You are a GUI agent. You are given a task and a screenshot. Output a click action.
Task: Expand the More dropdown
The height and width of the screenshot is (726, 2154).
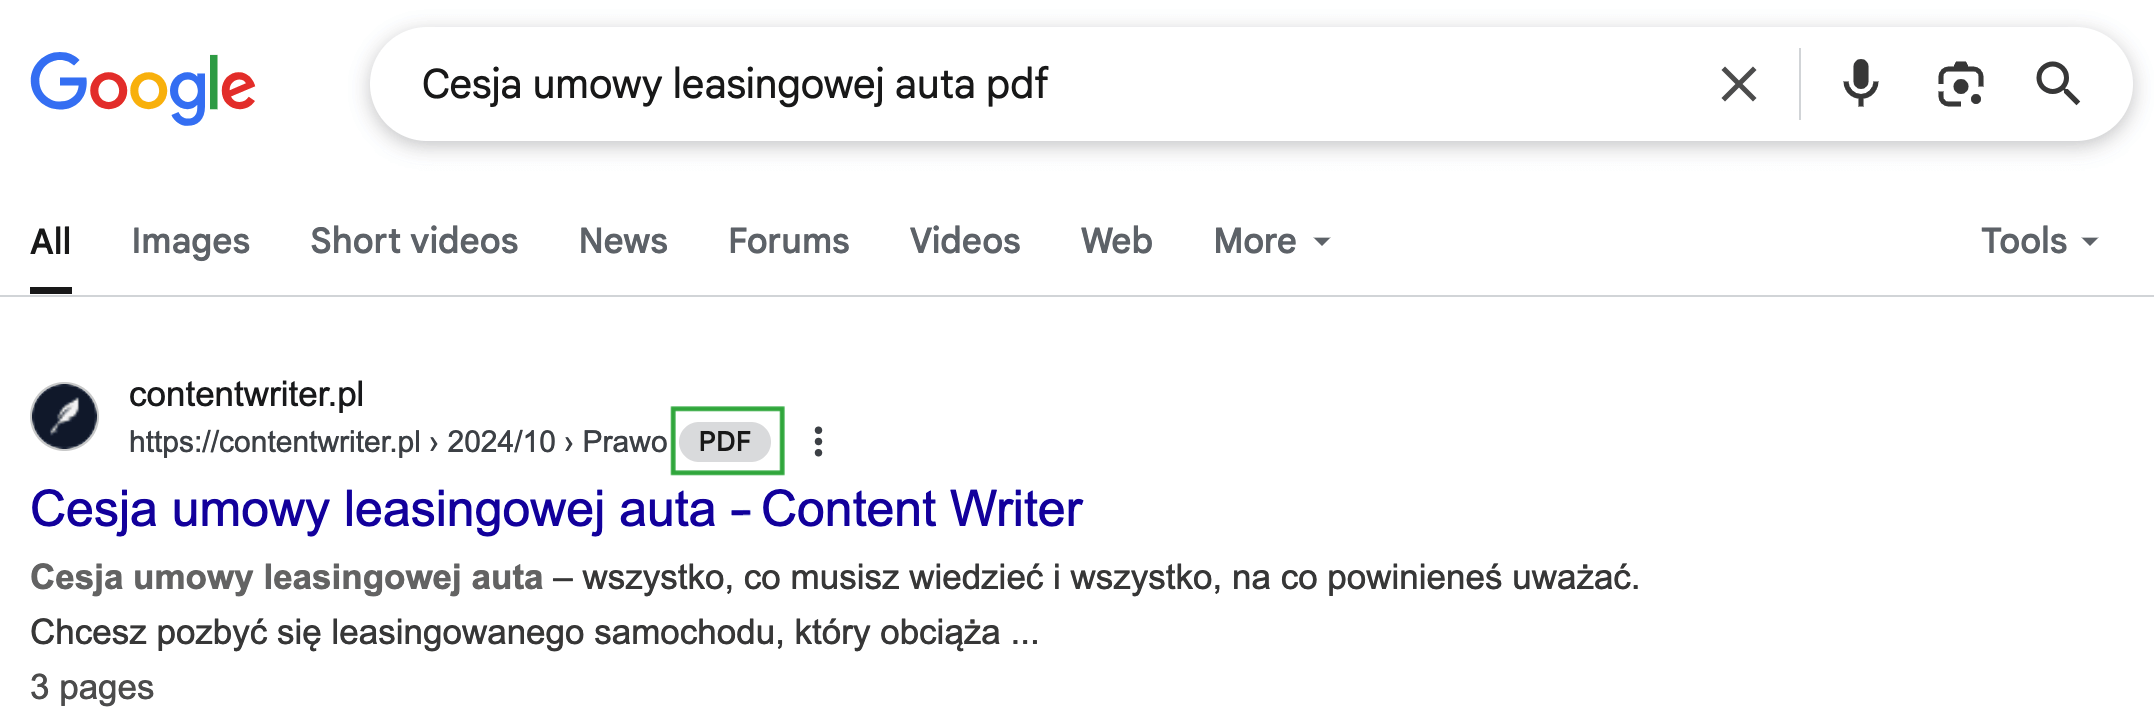pyautogui.click(x=1272, y=241)
